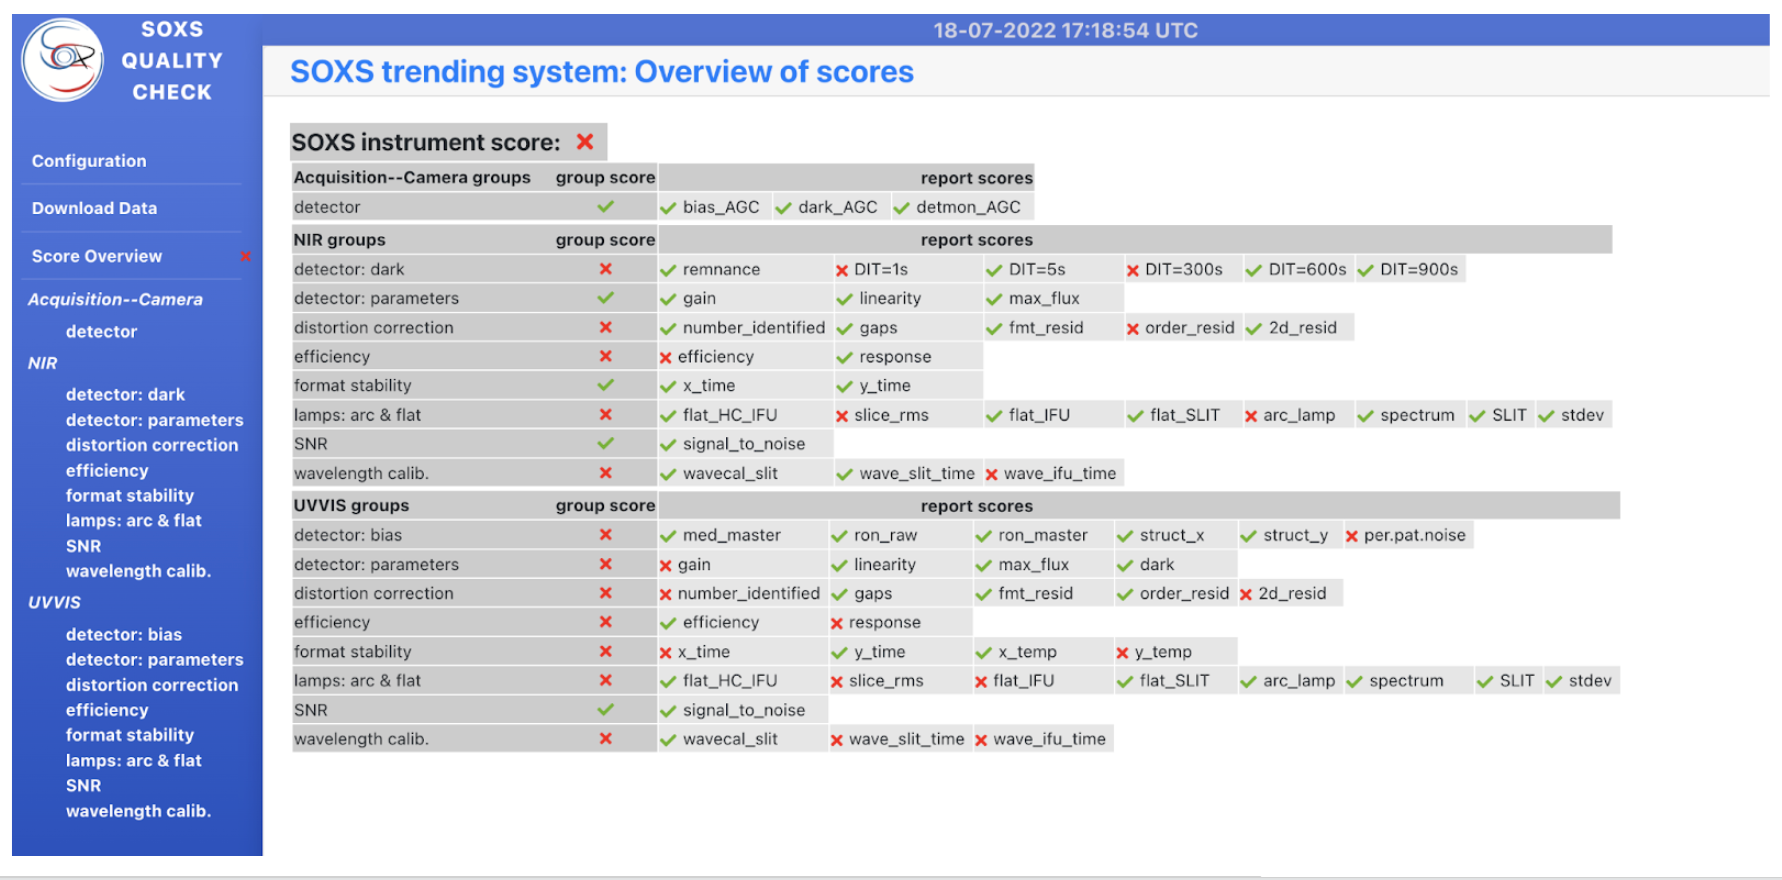Image resolution: width=1782 pixels, height=880 pixels.
Task: Click the NIR detector: parameters group score checkmark
Action: click(x=605, y=298)
